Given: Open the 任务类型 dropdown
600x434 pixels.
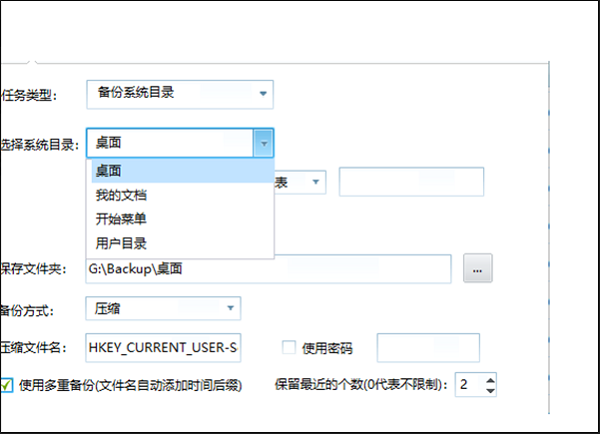Looking at the screenshot, I should [179, 94].
